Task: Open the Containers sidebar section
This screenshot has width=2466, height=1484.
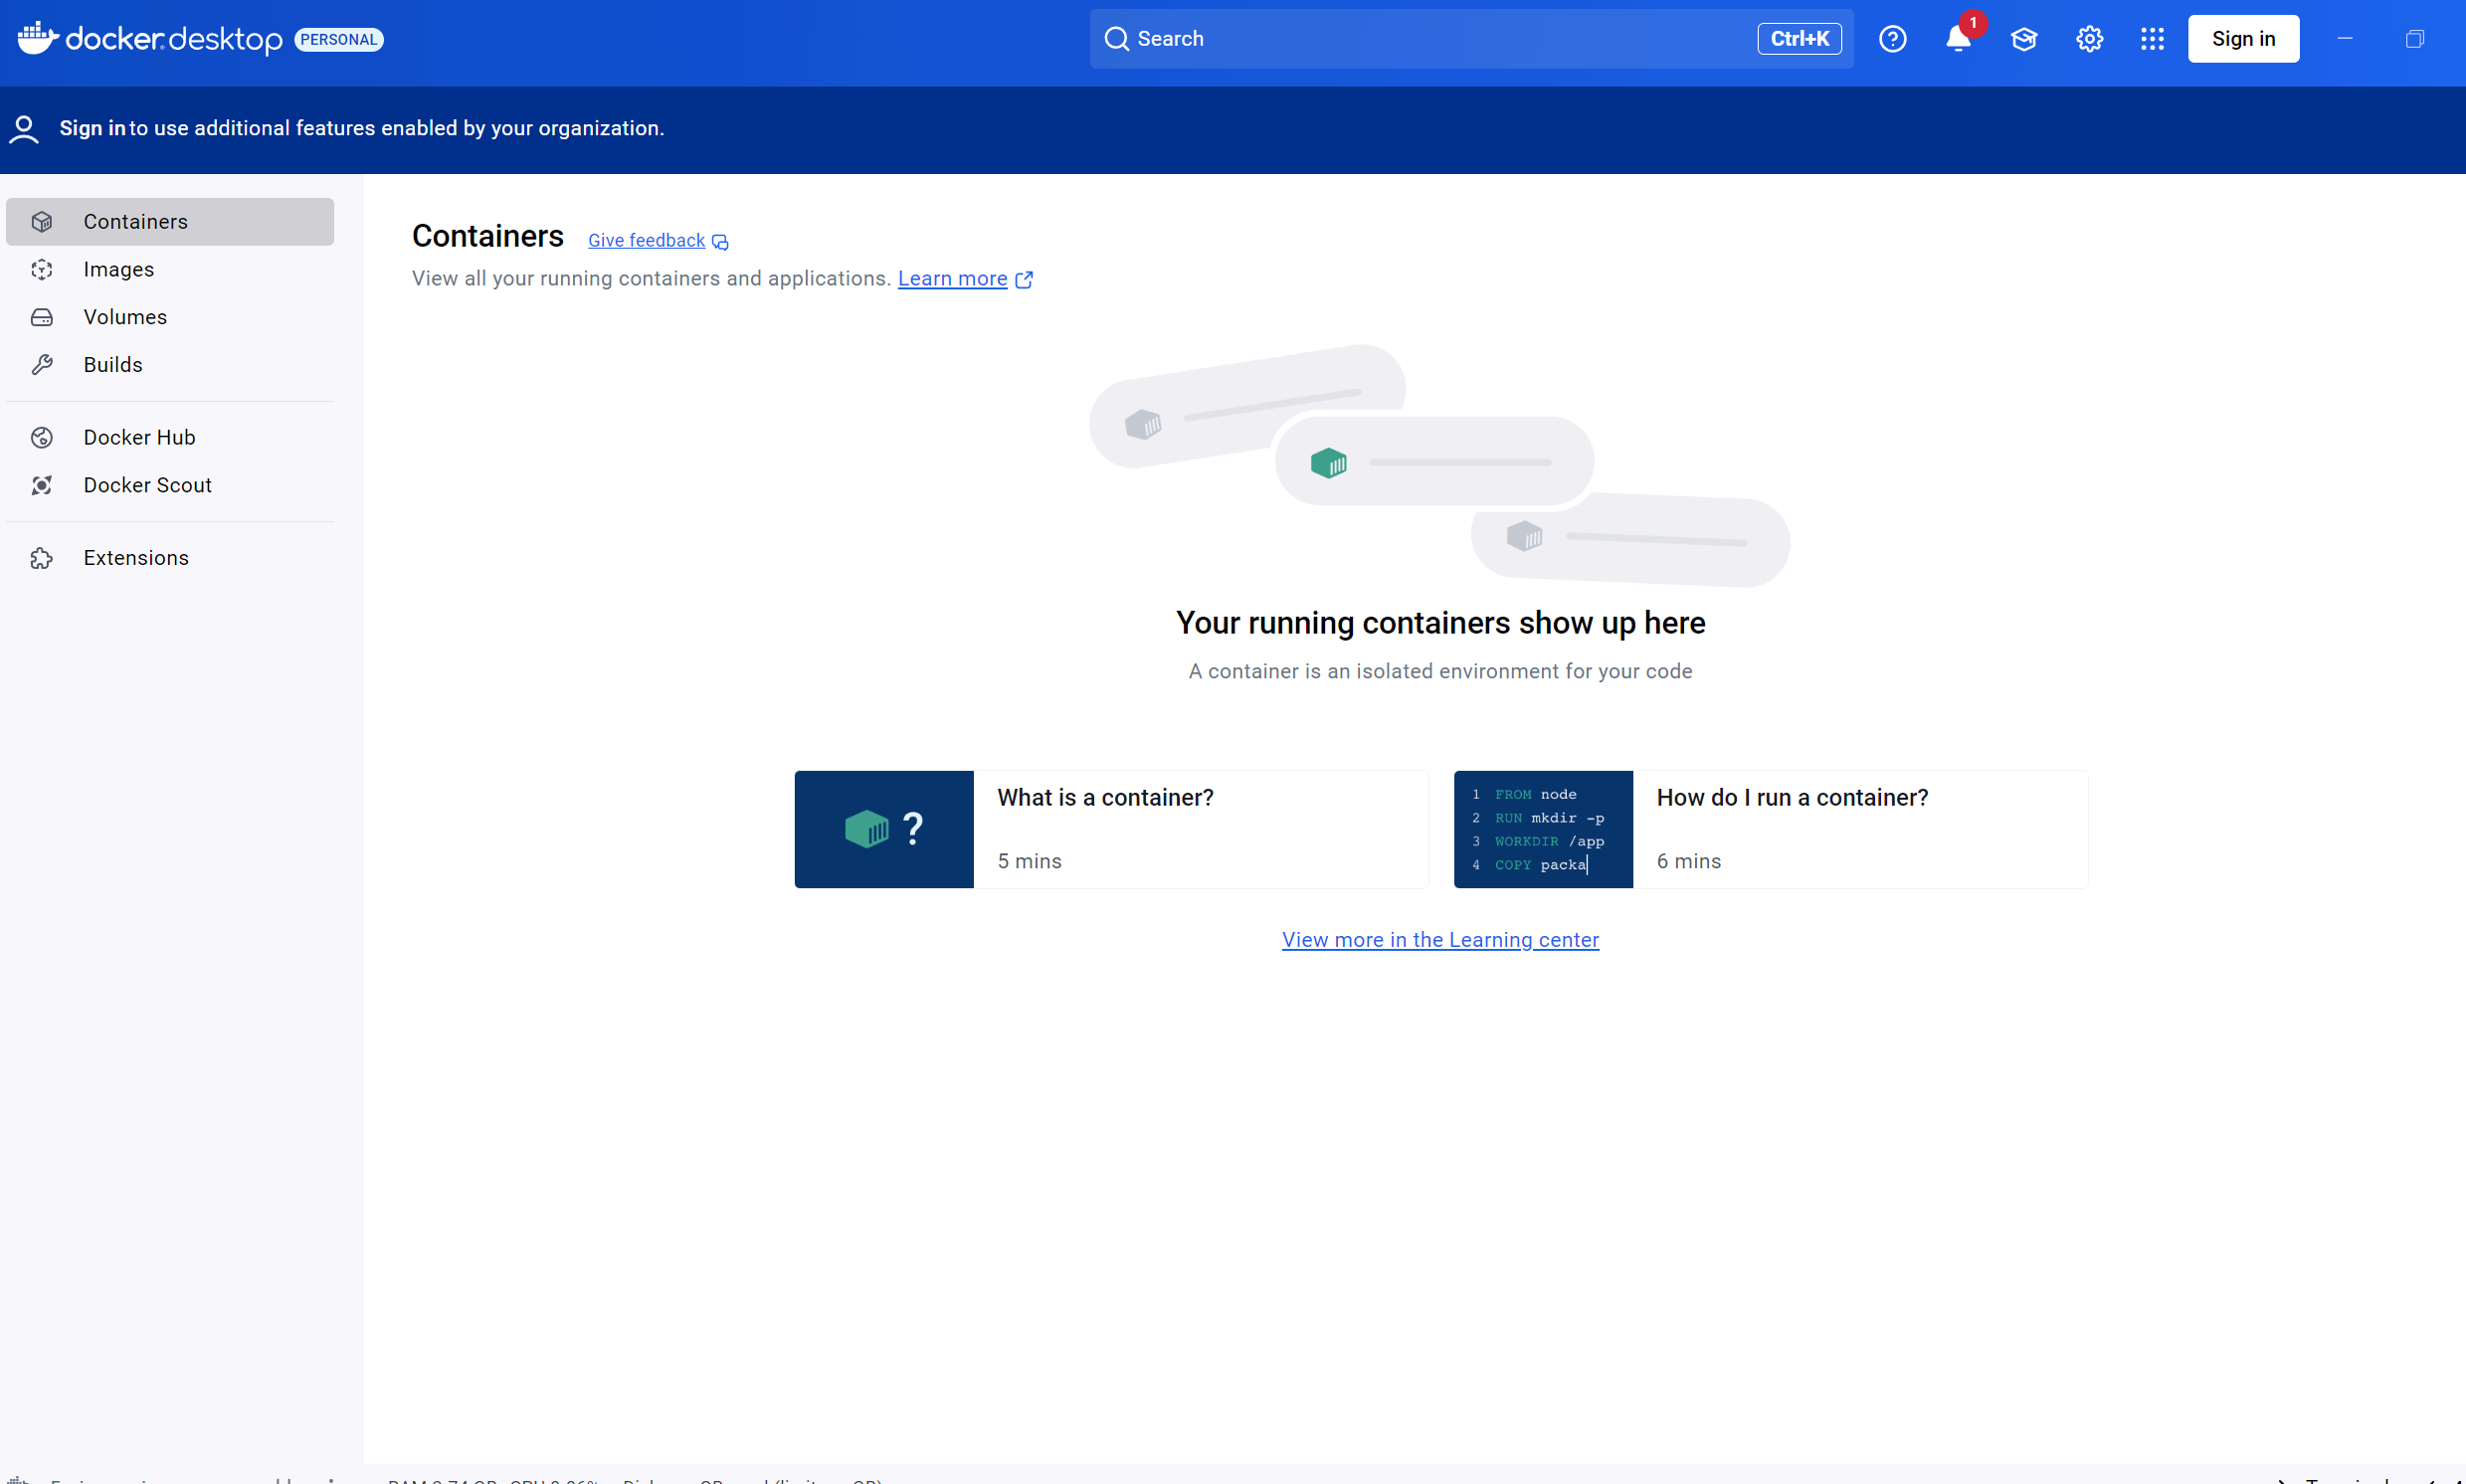Action: pyautogui.click(x=135, y=222)
